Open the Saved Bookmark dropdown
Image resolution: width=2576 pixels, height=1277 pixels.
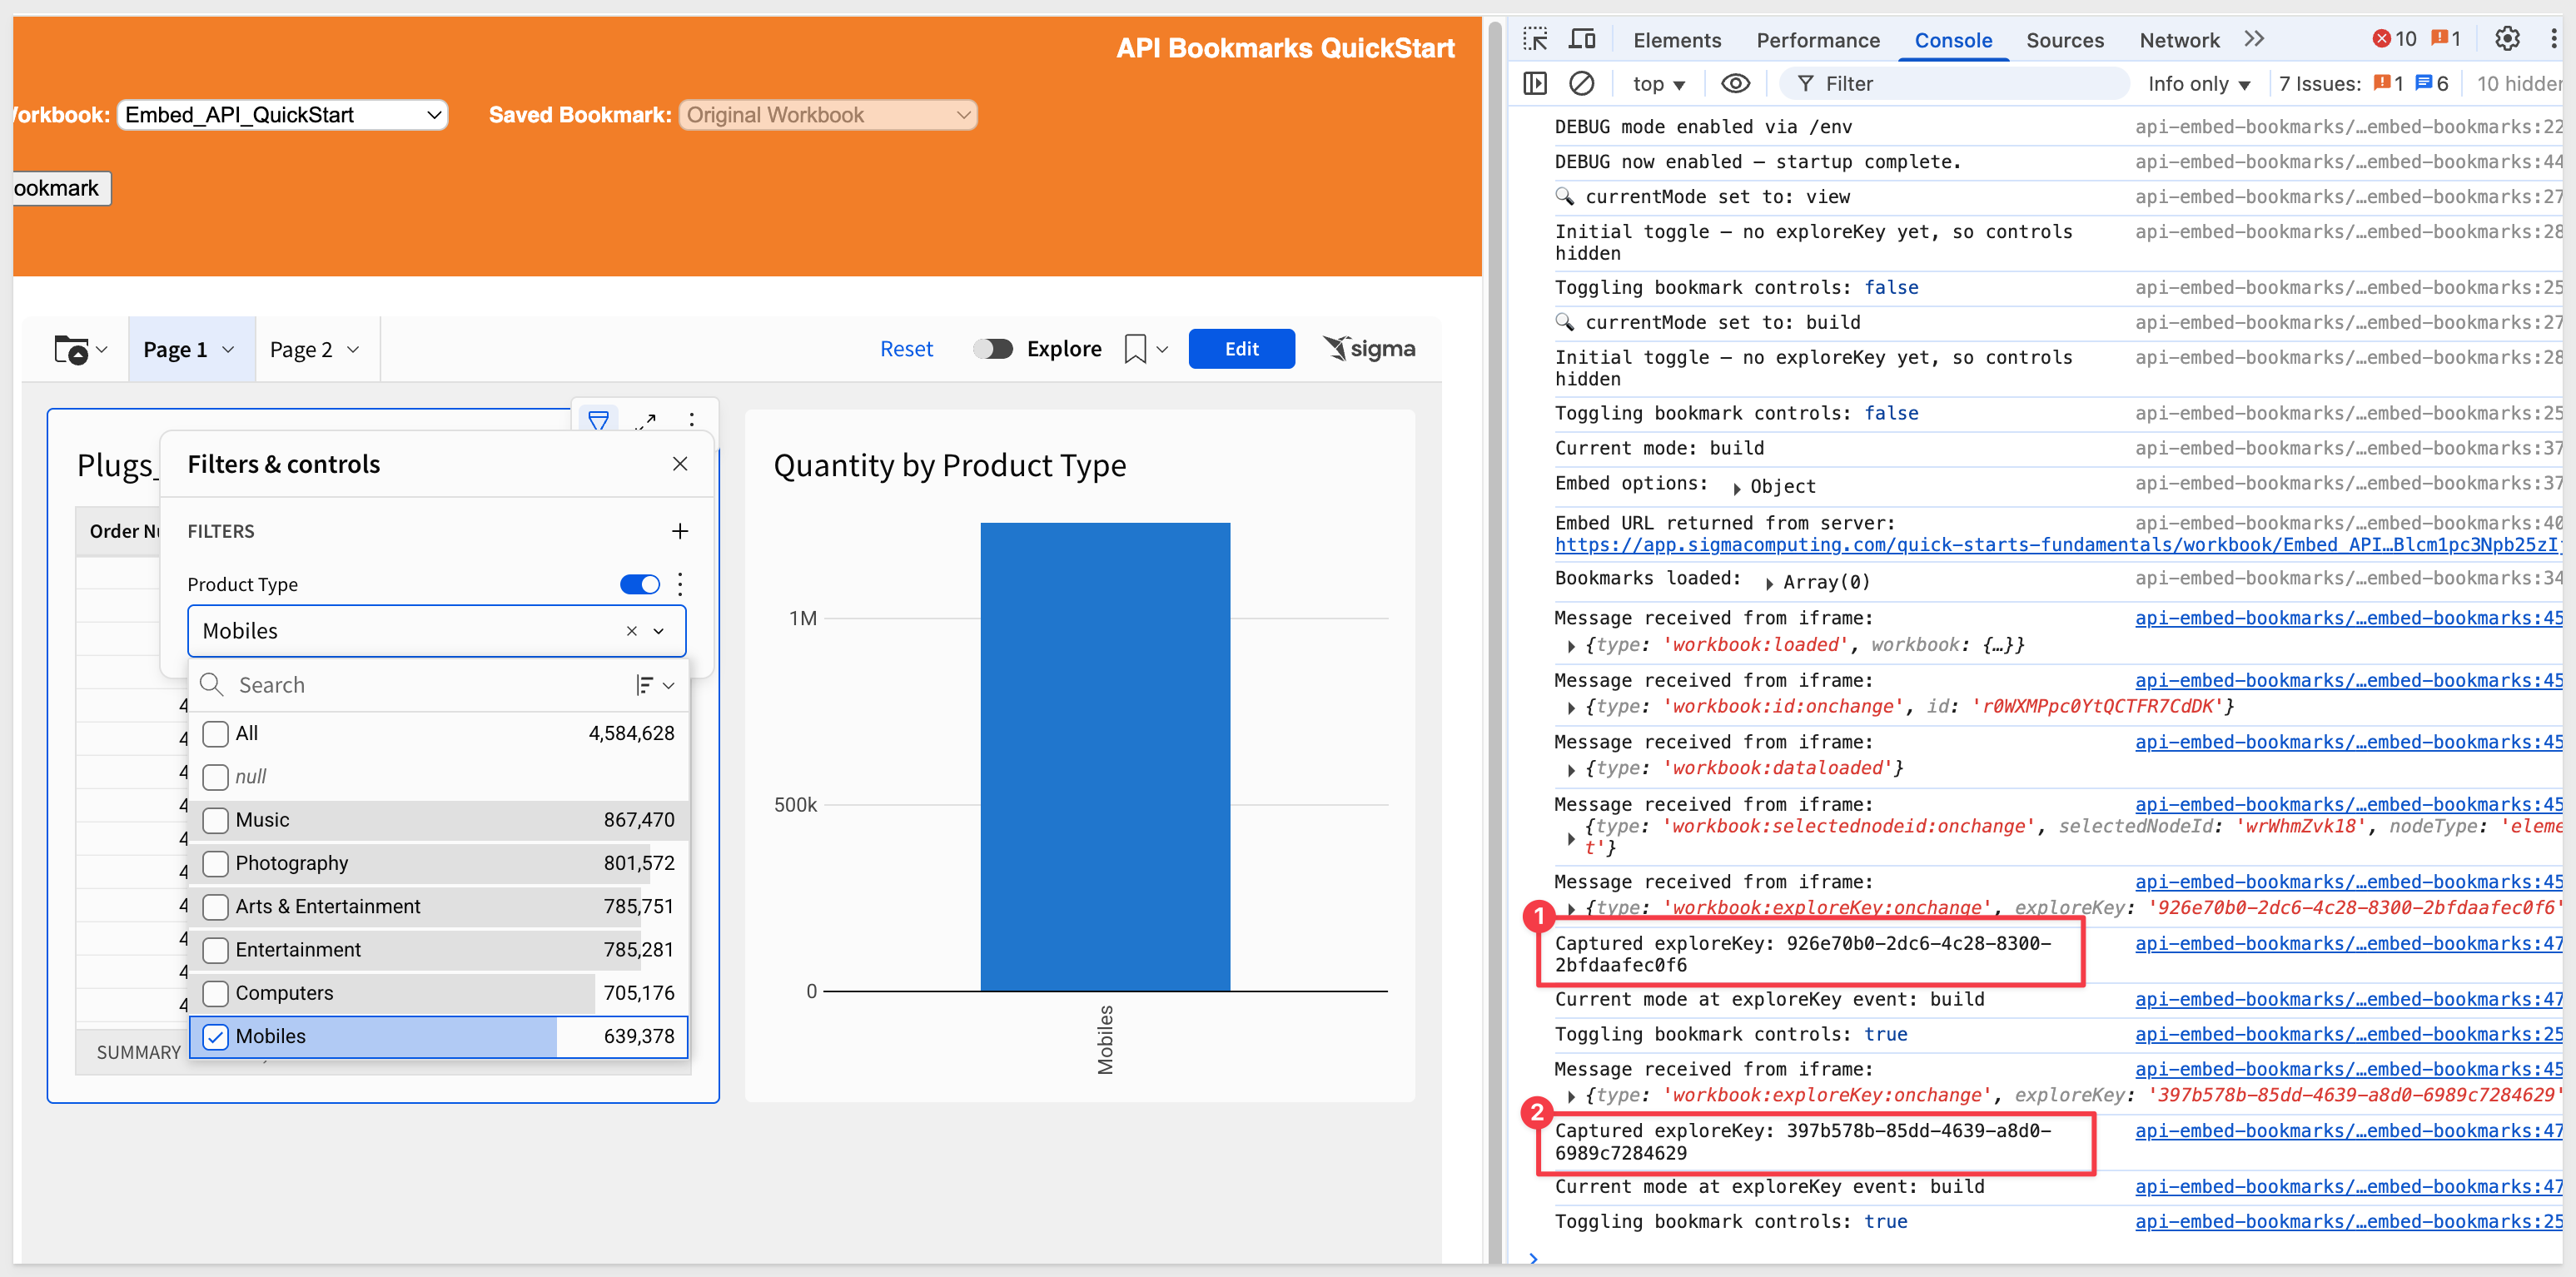[828, 115]
